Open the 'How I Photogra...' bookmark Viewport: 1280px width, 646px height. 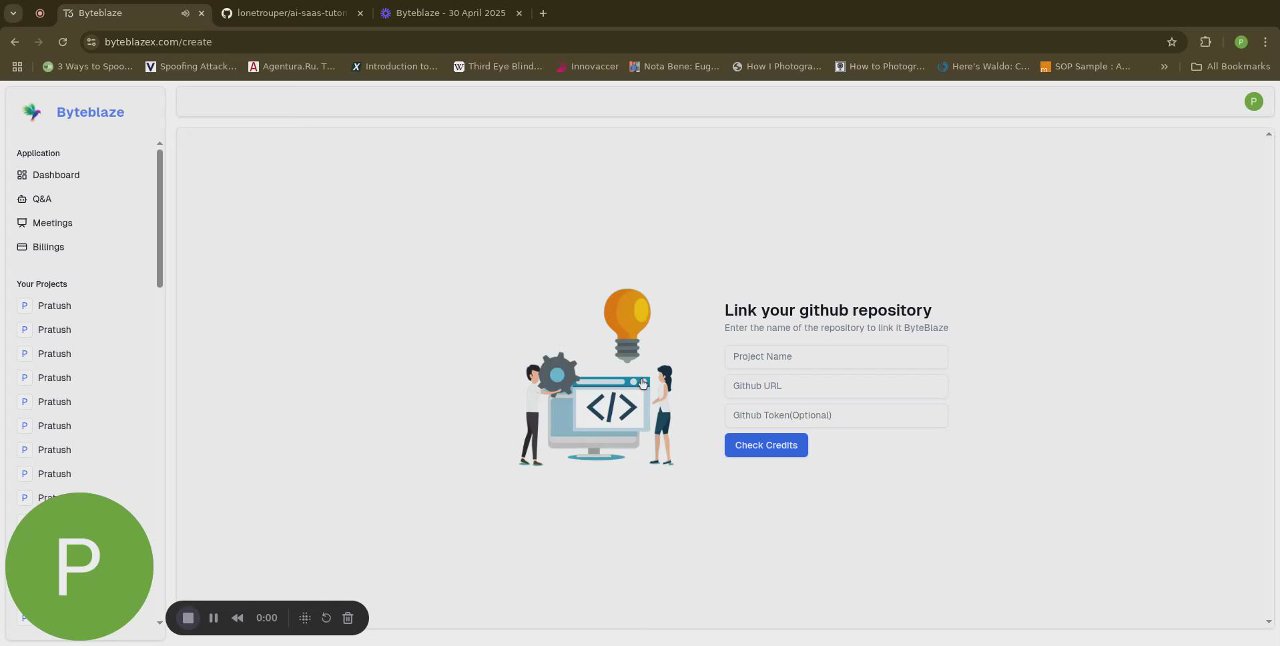(777, 67)
